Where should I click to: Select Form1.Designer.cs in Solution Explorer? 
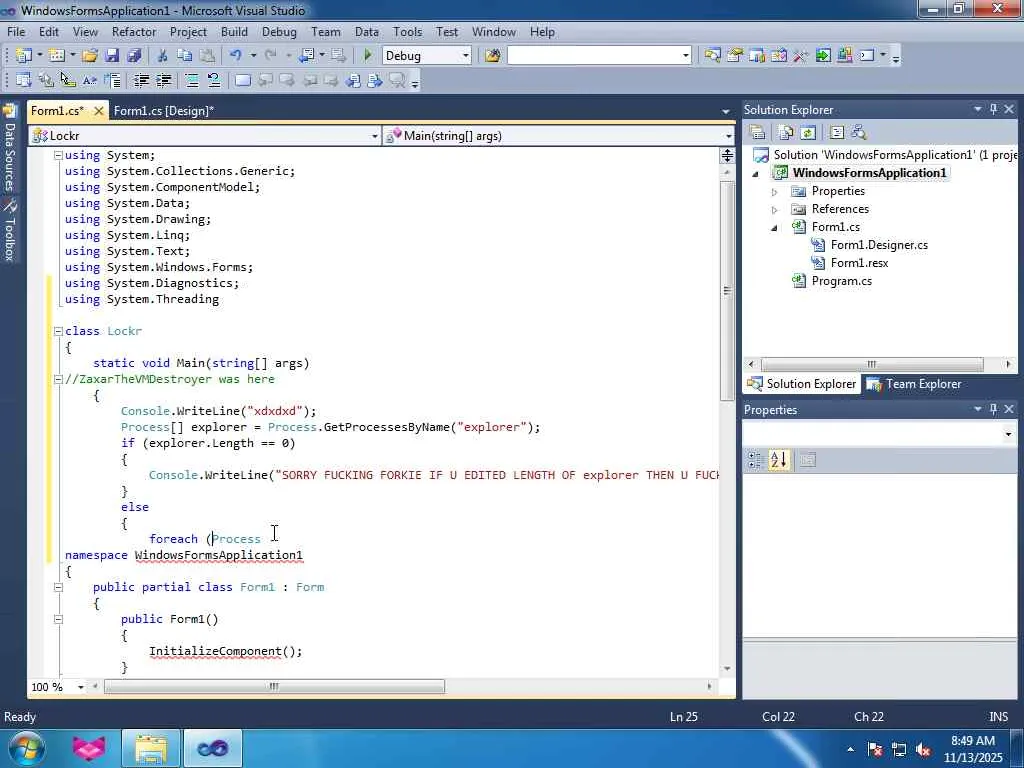(879, 245)
